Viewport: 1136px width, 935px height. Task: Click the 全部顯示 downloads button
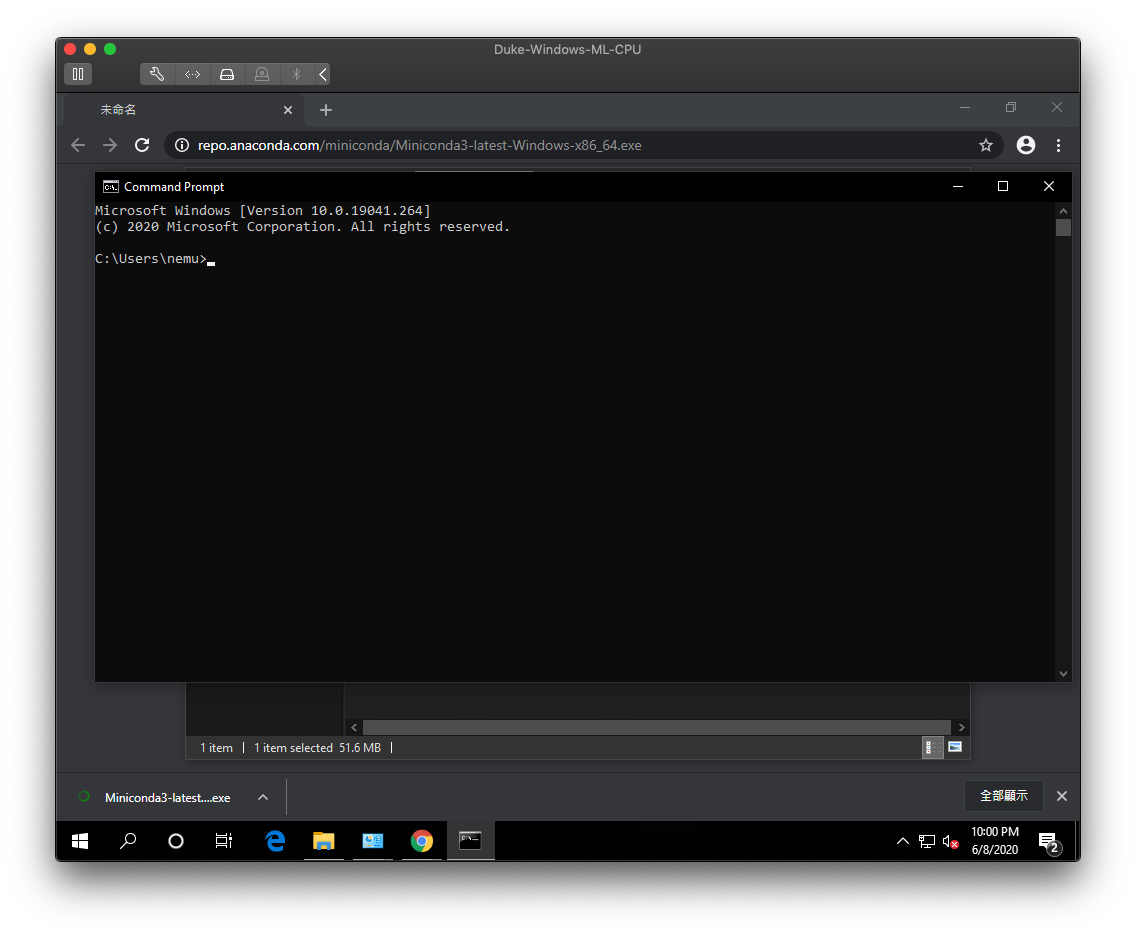[1004, 796]
